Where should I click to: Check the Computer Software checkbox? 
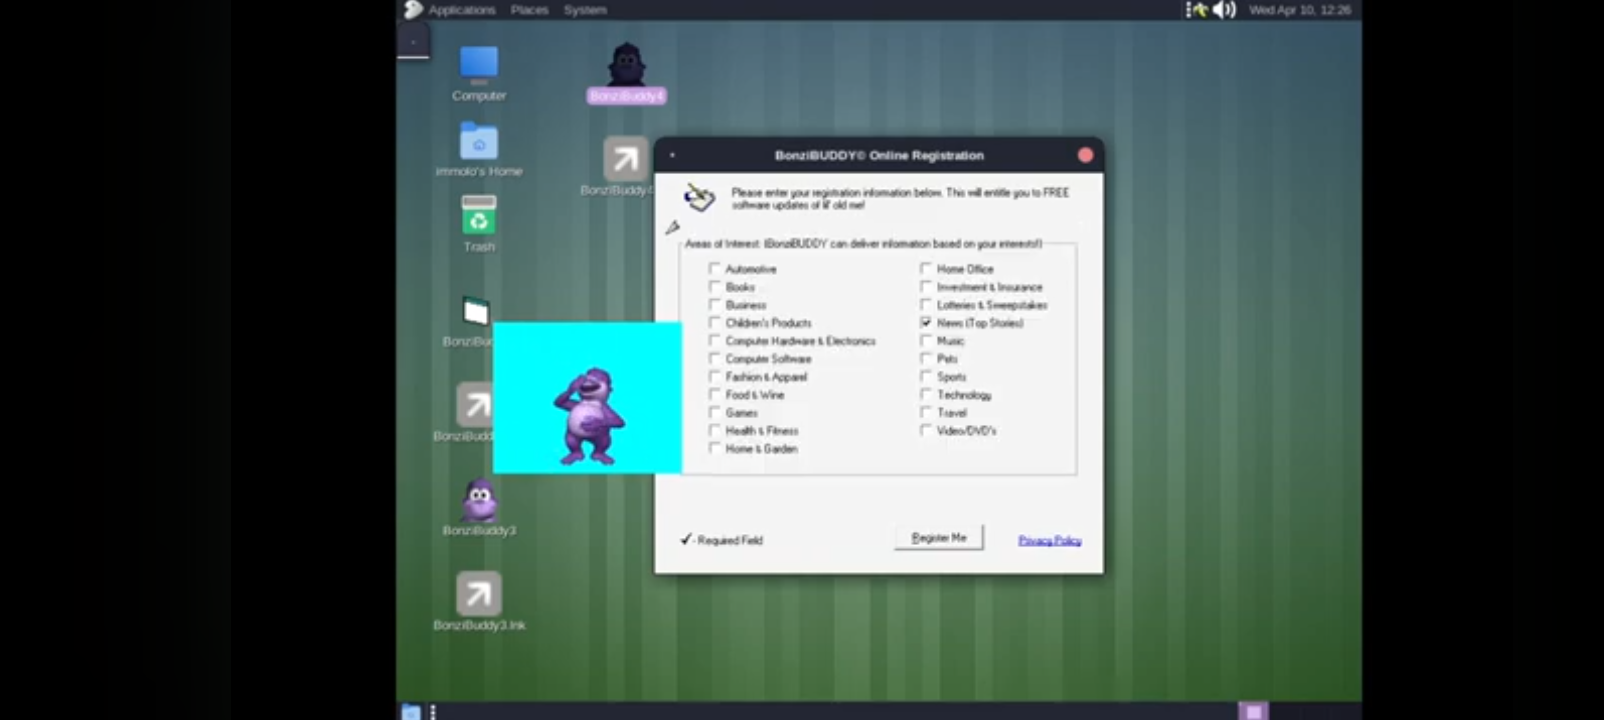(714, 358)
